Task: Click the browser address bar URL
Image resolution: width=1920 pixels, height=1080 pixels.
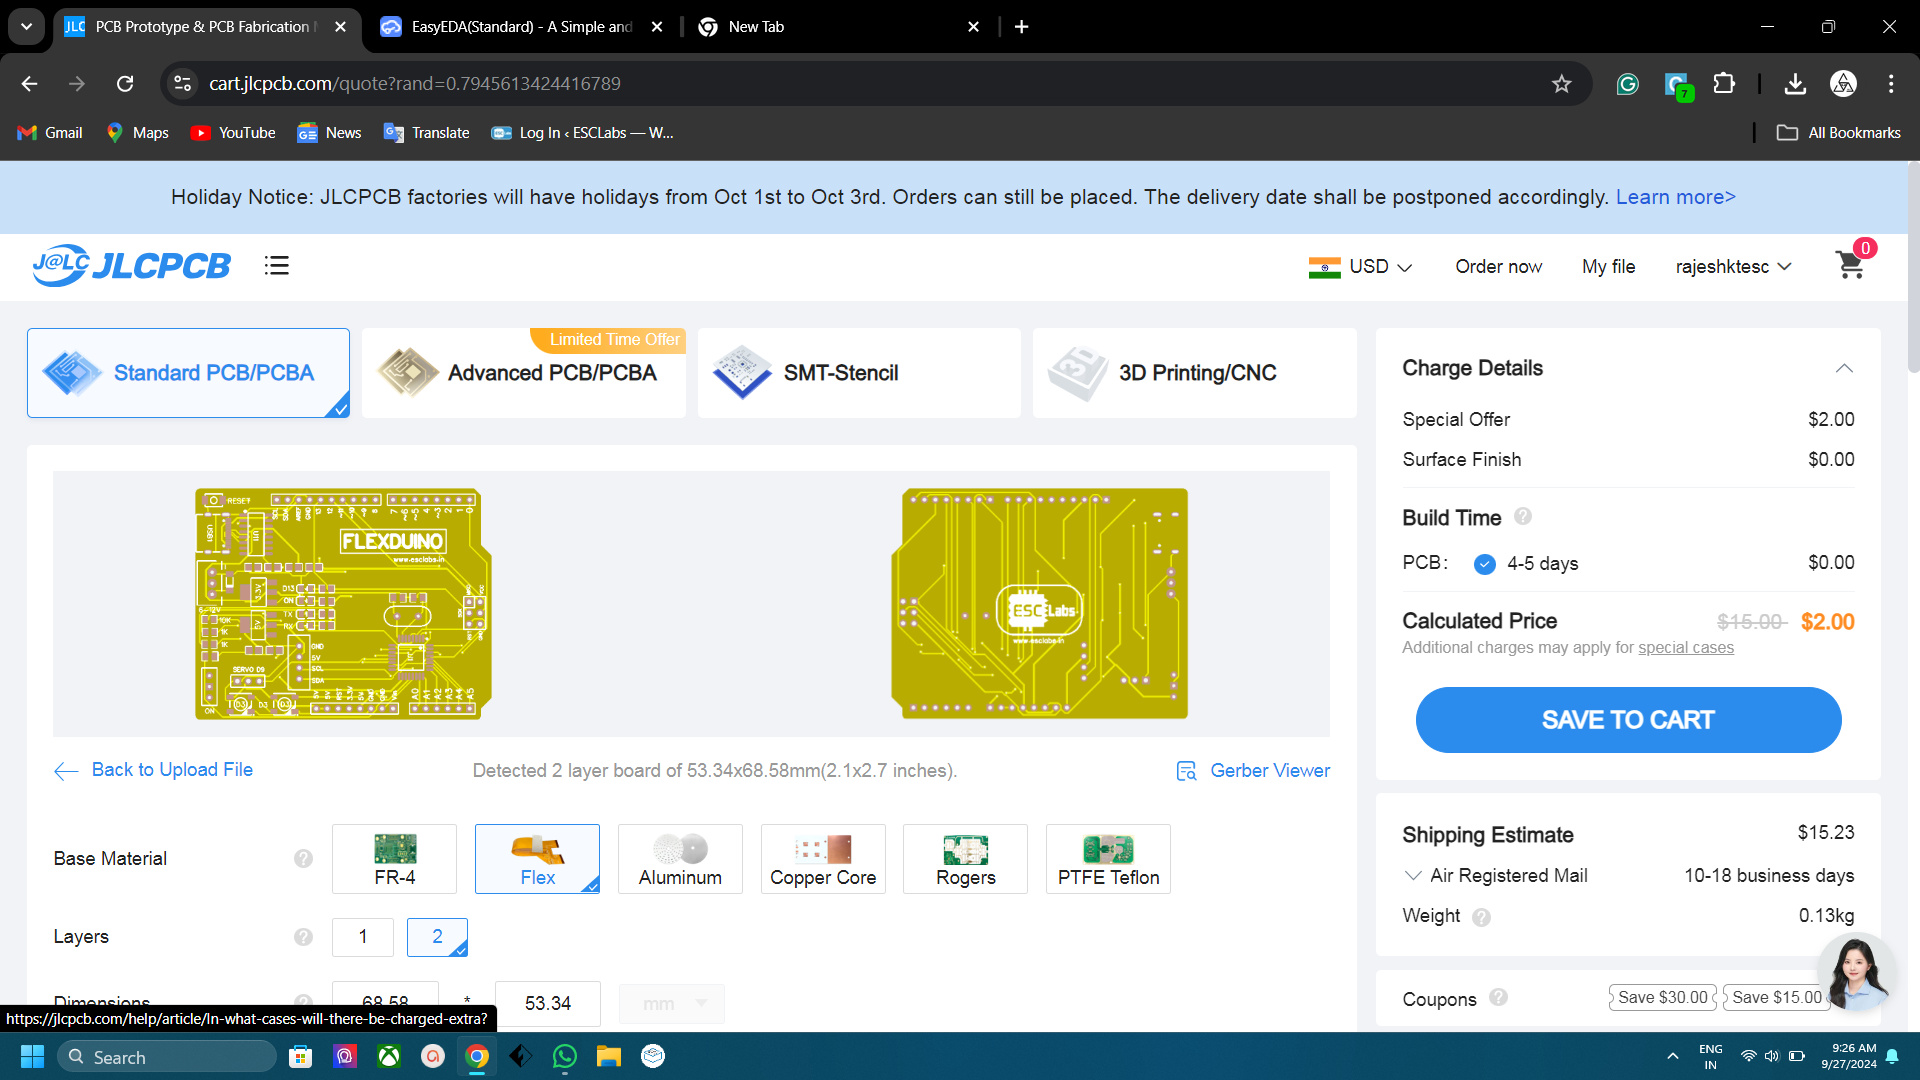Action: pyautogui.click(x=414, y=84)
